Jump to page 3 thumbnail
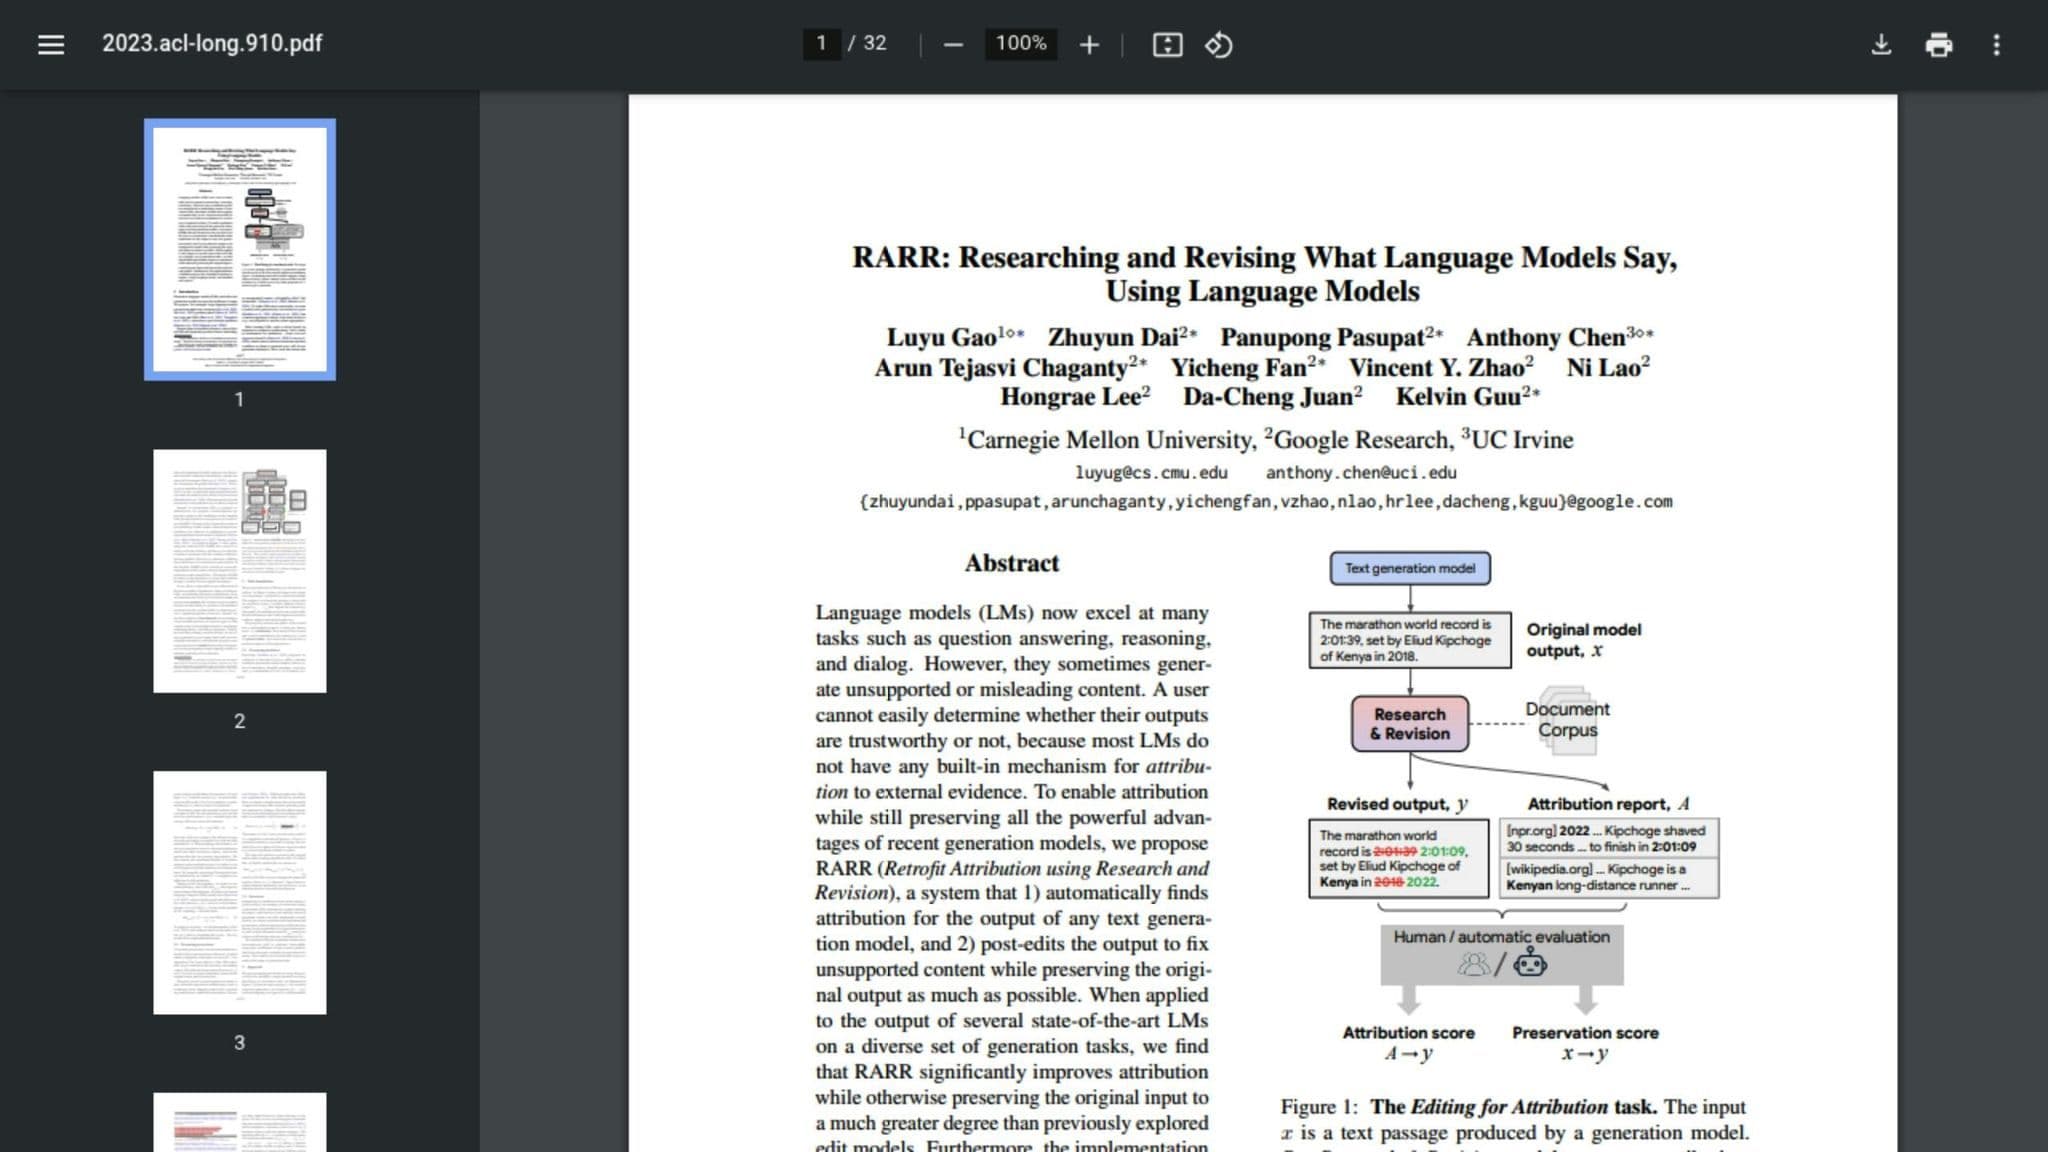Viewport: 2048px width, 1152px height. (240, 893)
